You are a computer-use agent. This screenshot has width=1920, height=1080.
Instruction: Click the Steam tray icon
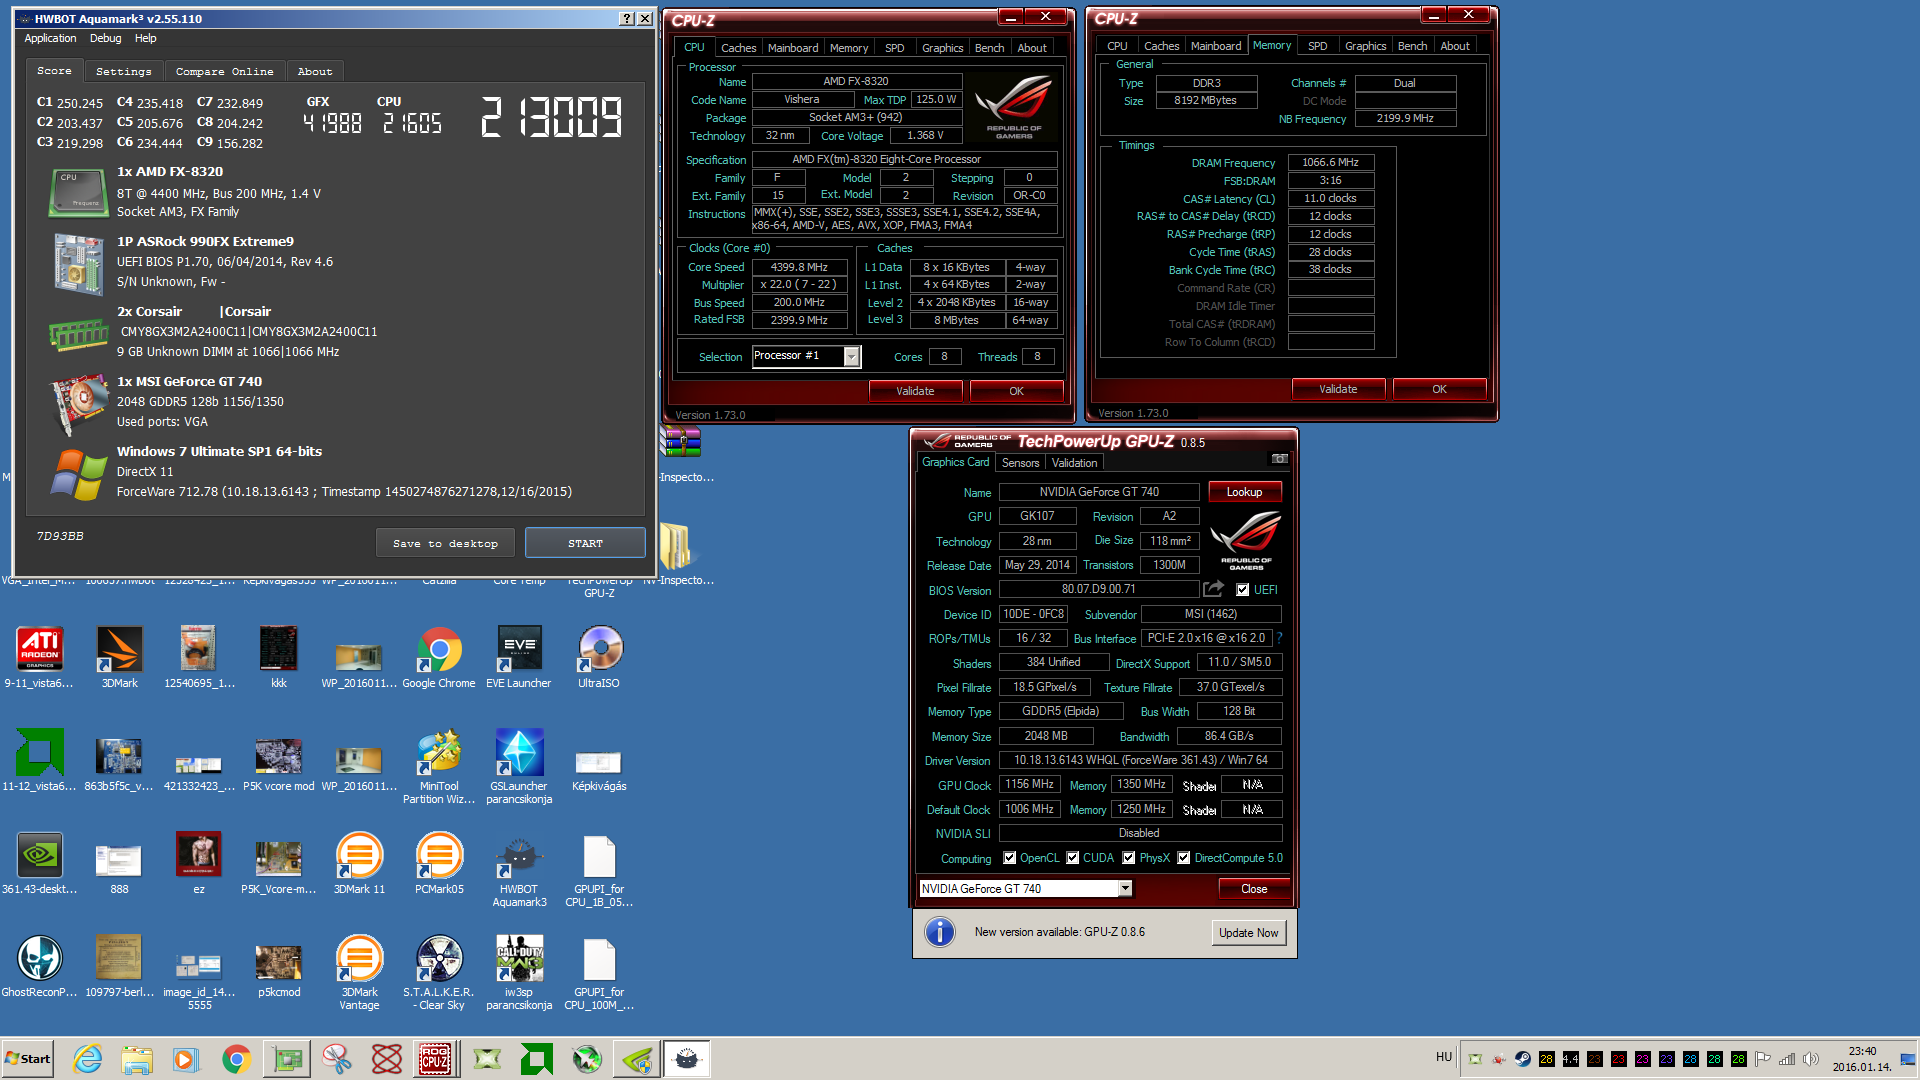[x=1522, y=1059]
